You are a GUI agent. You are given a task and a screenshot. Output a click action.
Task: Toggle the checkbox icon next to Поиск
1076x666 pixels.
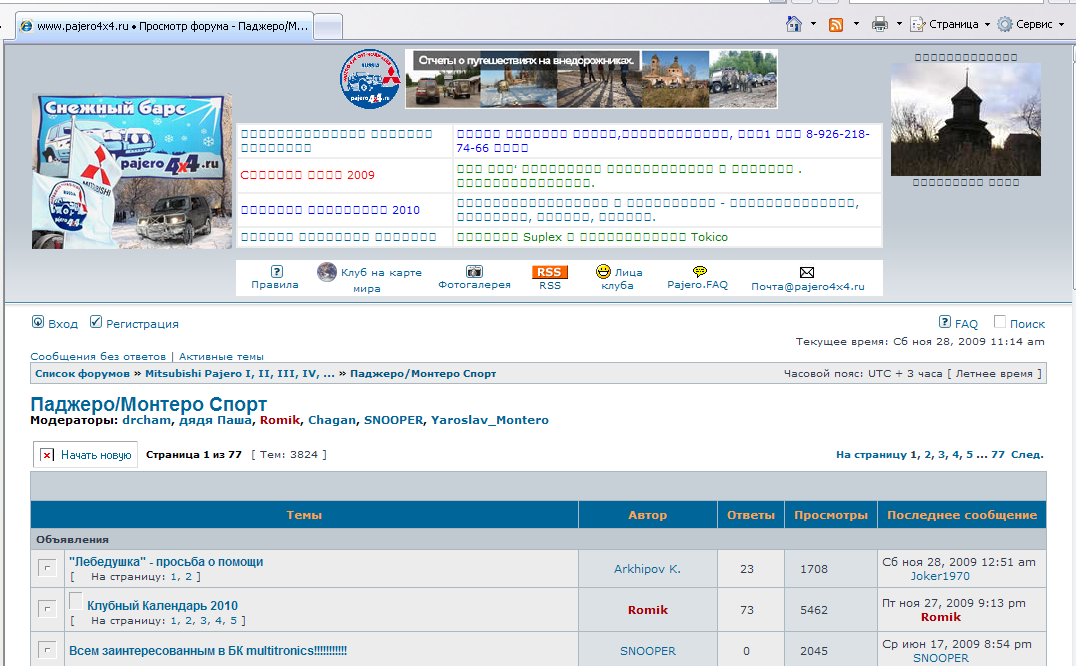click(1000, 322)
